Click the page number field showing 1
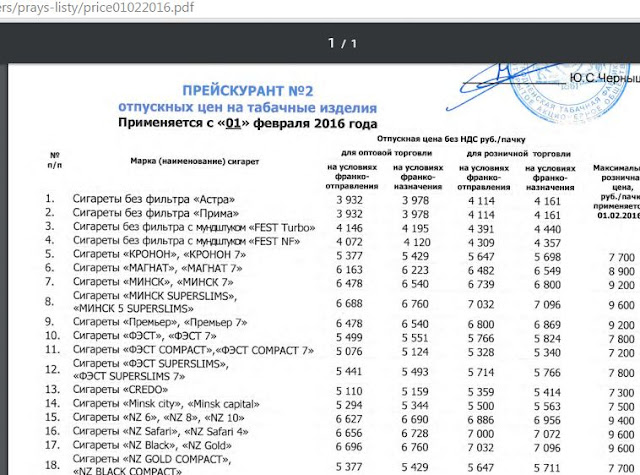 [x=331, y=43]
